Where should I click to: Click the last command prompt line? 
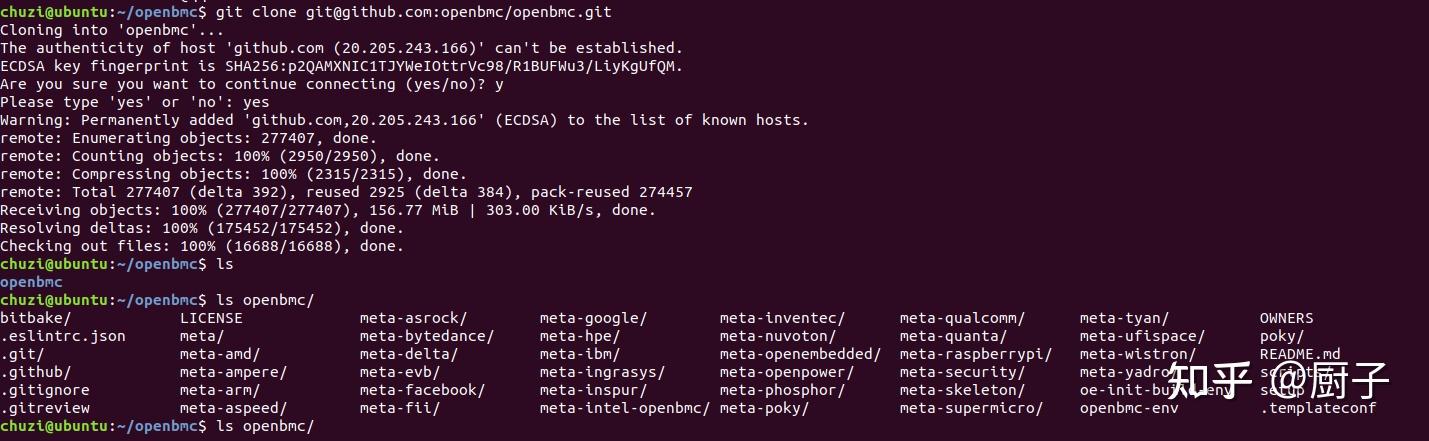point(157,426)
